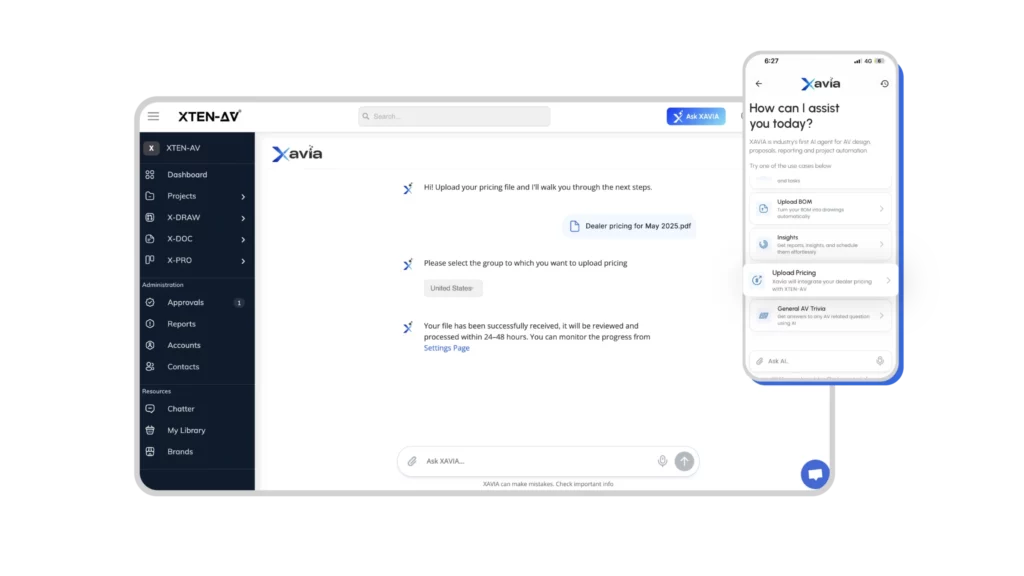Open the blue chat support bubble
Image resolution: width=1024 pixels, height=576 pixels.
(815, 474)
